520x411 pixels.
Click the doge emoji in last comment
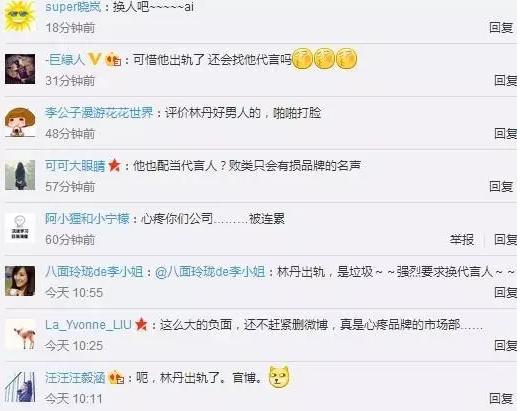click(x=279, y=377)
